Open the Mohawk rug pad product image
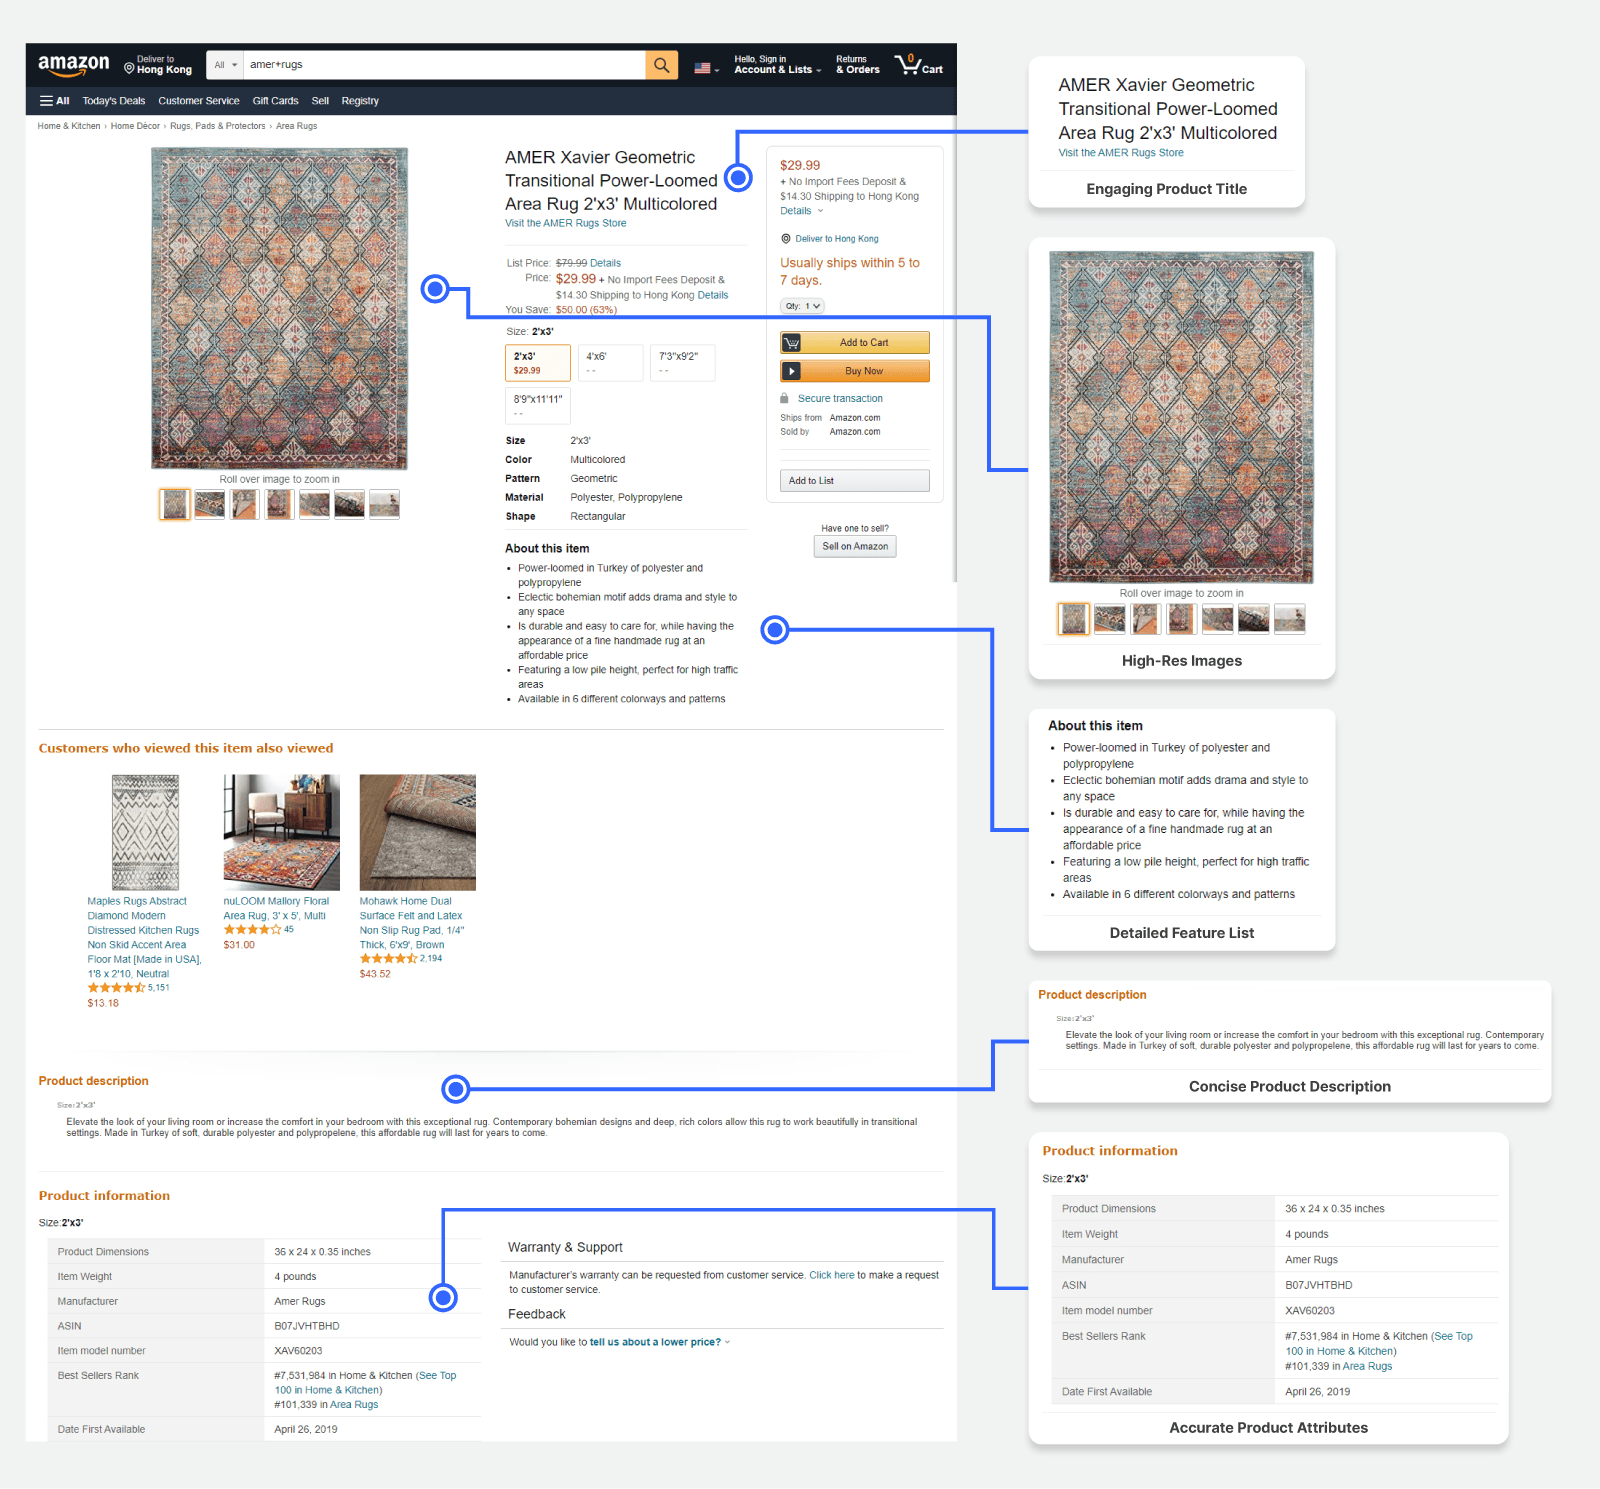Viewport: 1600px width, 1489px height. [418, 832]
